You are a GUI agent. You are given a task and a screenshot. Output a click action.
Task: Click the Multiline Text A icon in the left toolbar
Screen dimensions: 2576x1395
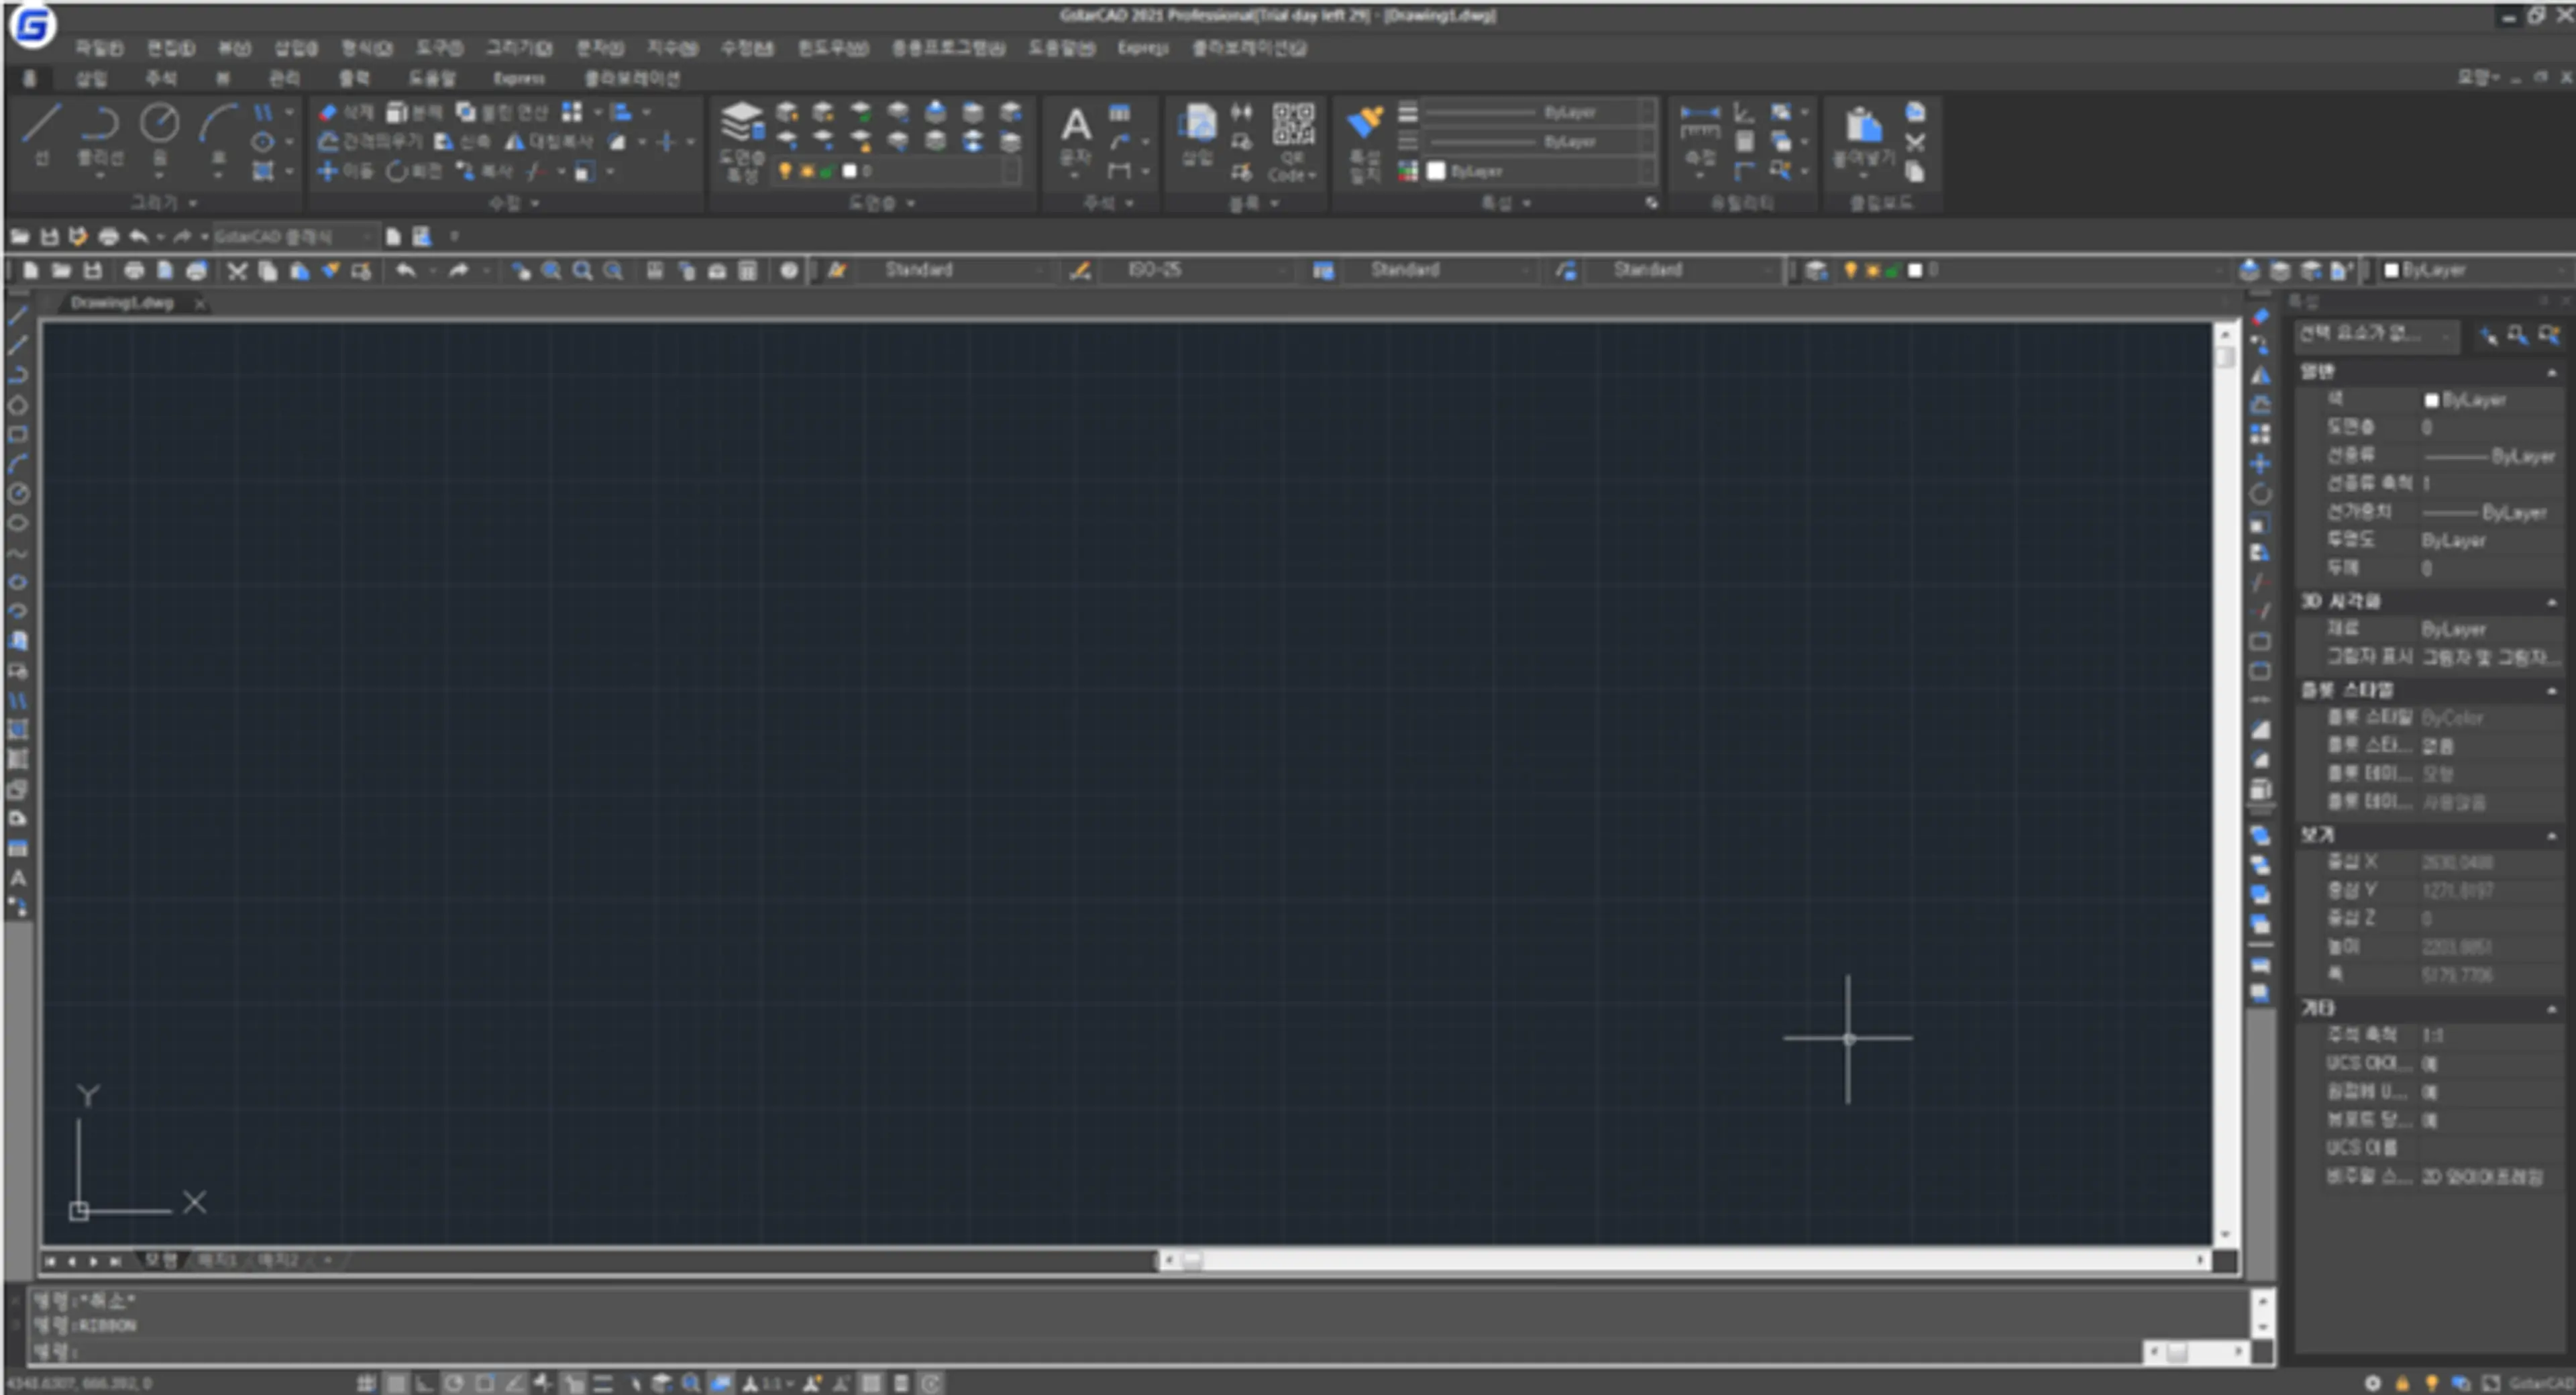pos(18,878)
